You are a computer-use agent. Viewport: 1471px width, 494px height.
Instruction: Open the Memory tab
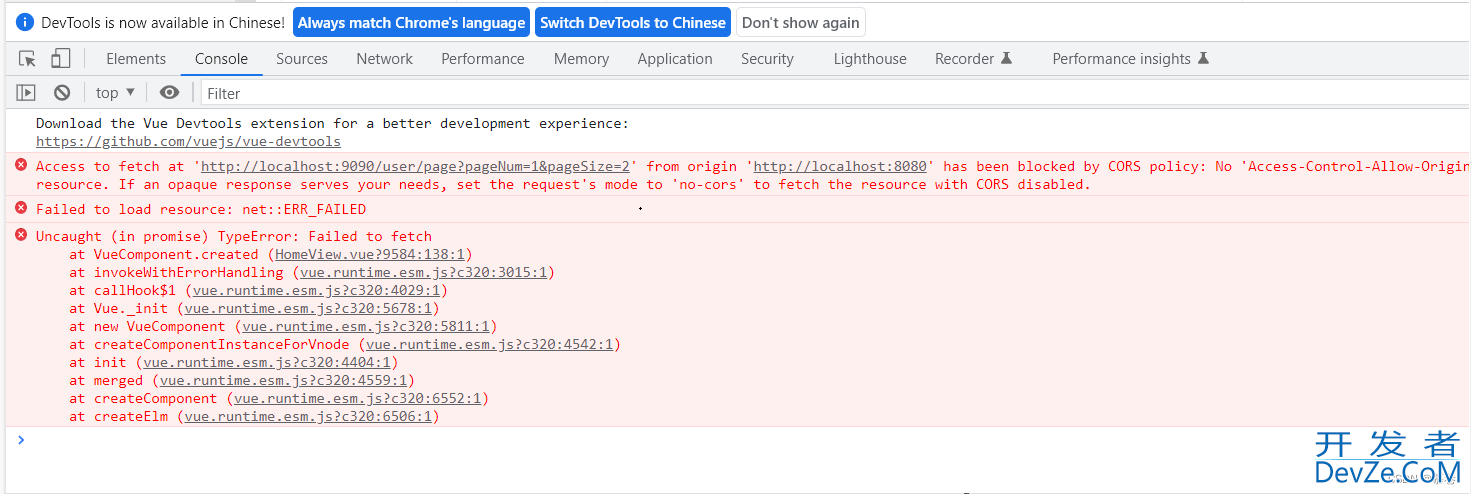[581, 58]
